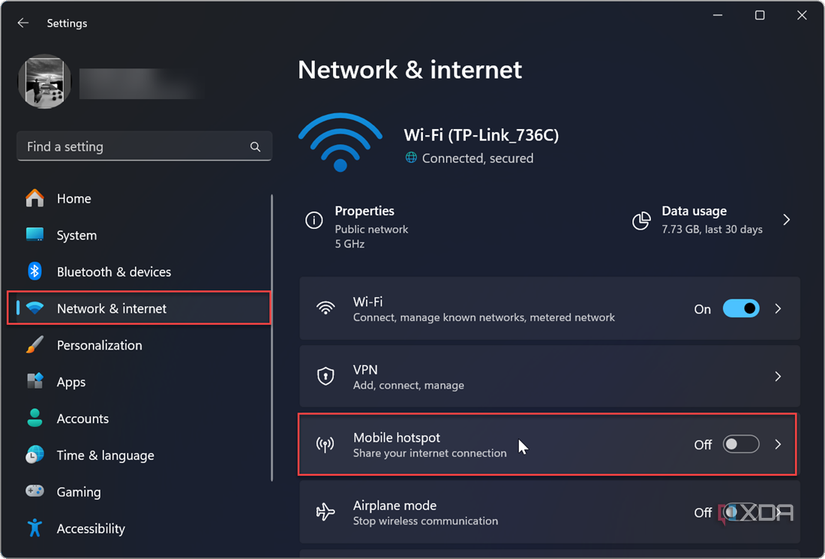Screen dimensions: 825x559
Task: Click the Properties info icon
Action: pos(315,220)
